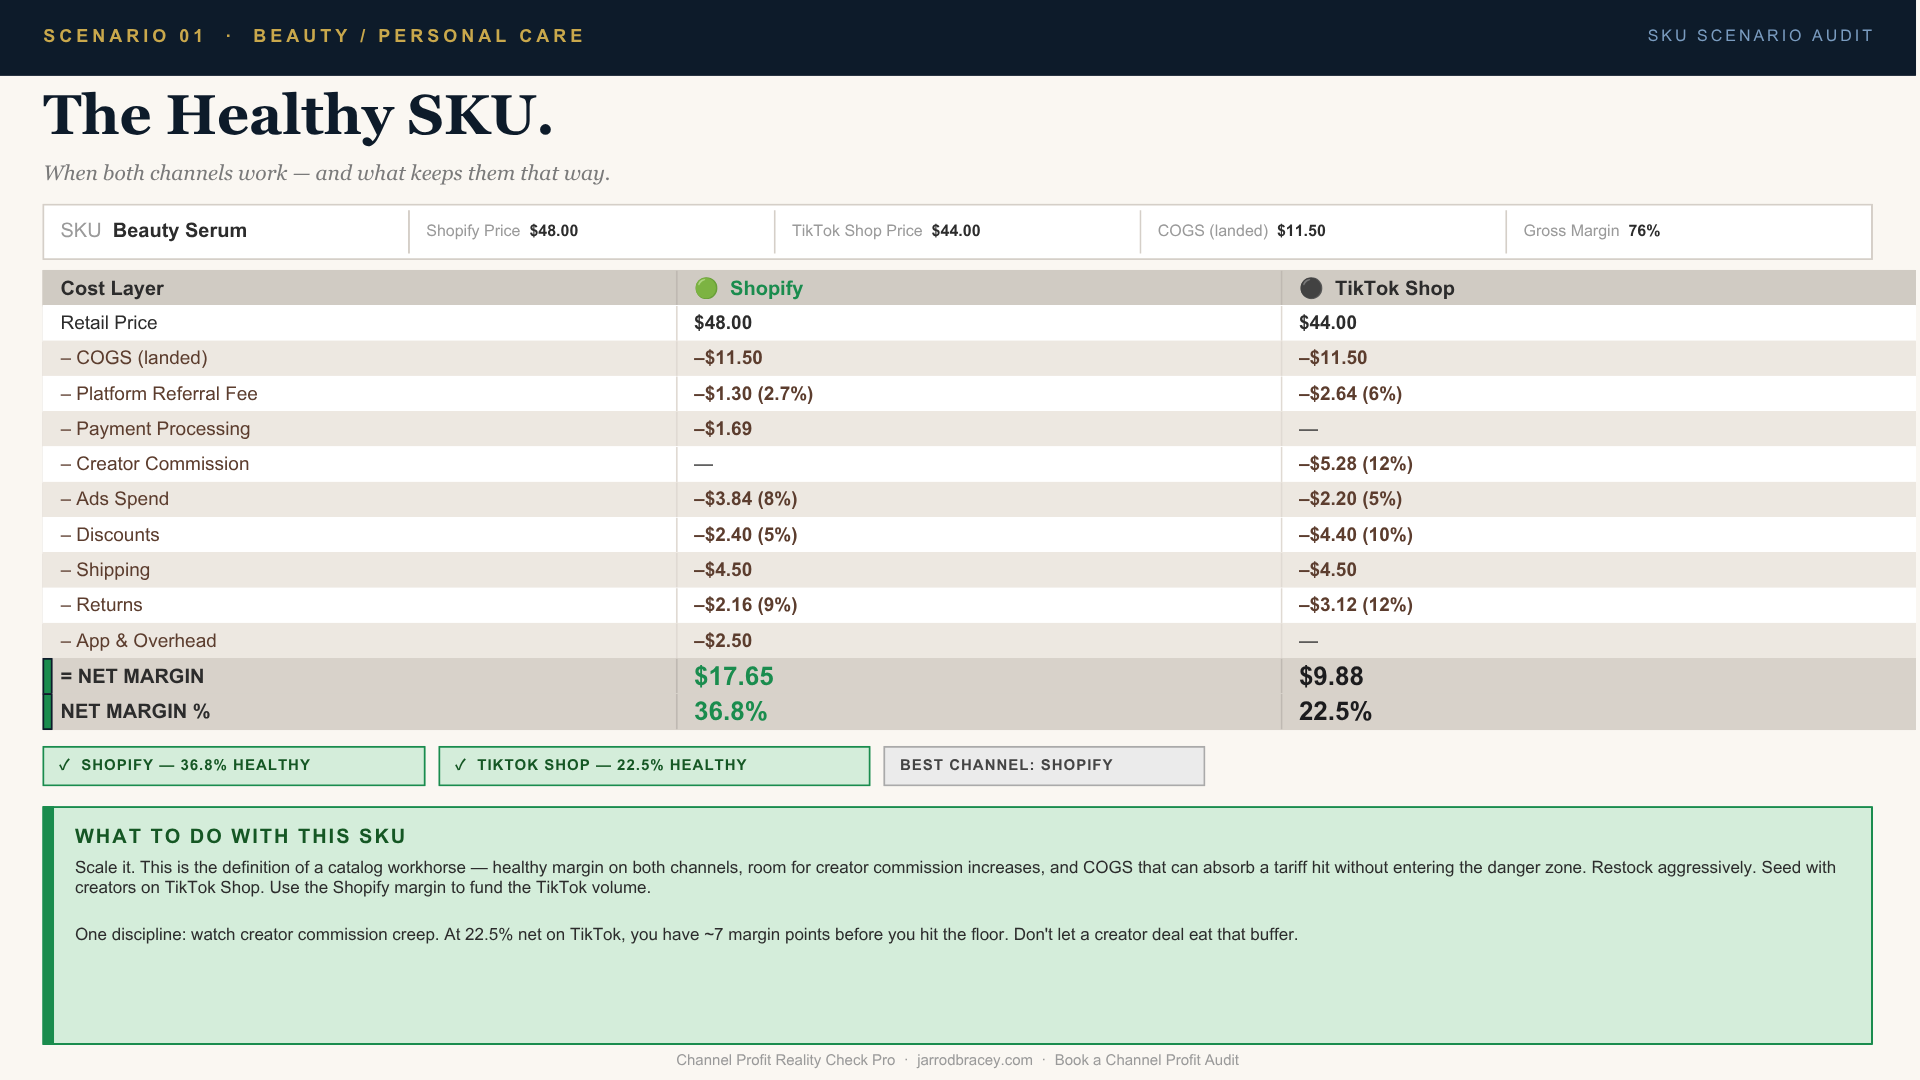Screen dimensions: 1920x1080
Task: Click Shopify returns –$2.16 (9%)
Action: click(745, 605)
